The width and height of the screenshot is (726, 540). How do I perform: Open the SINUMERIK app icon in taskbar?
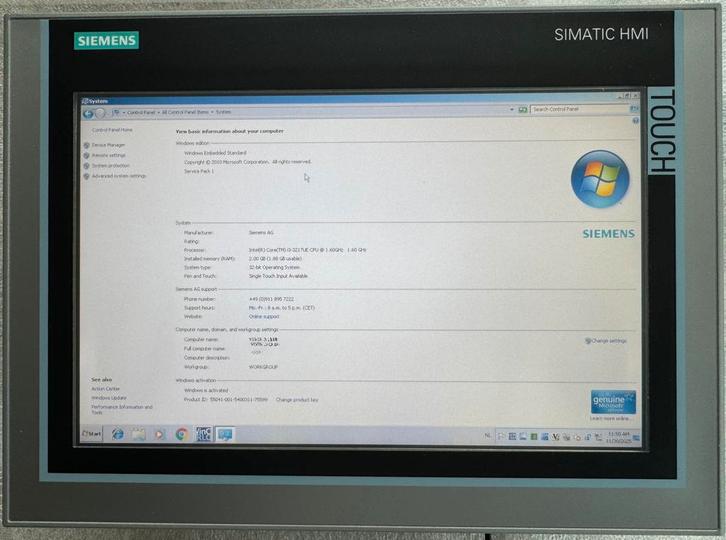pyautogui.click(x=203, y=434)
